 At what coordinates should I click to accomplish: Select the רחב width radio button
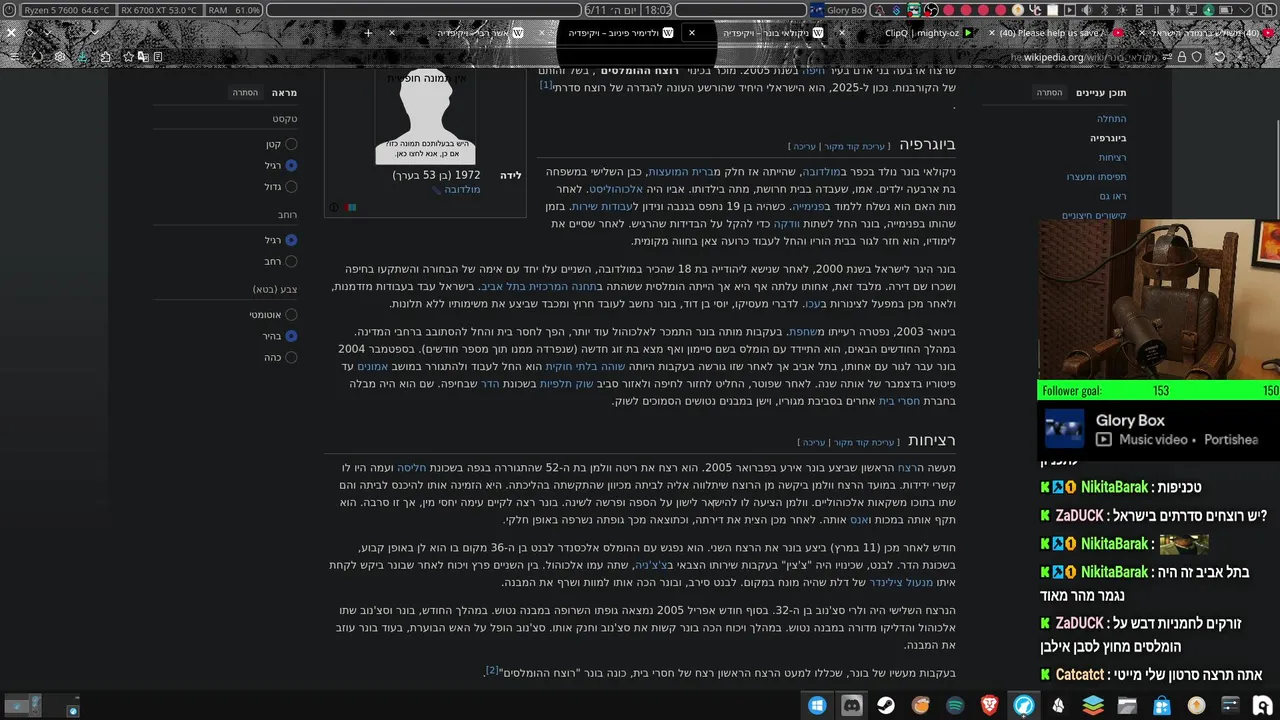(x=291, y=261)
